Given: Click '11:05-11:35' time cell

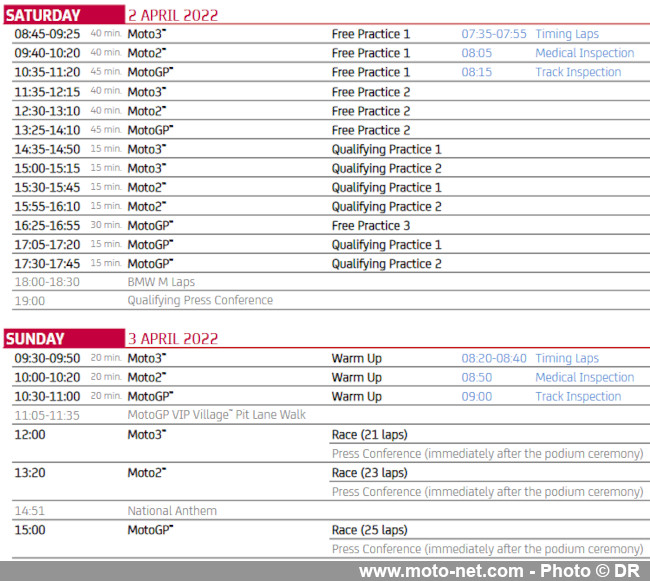Looking at the screenshot, I should tap(47, 416).
